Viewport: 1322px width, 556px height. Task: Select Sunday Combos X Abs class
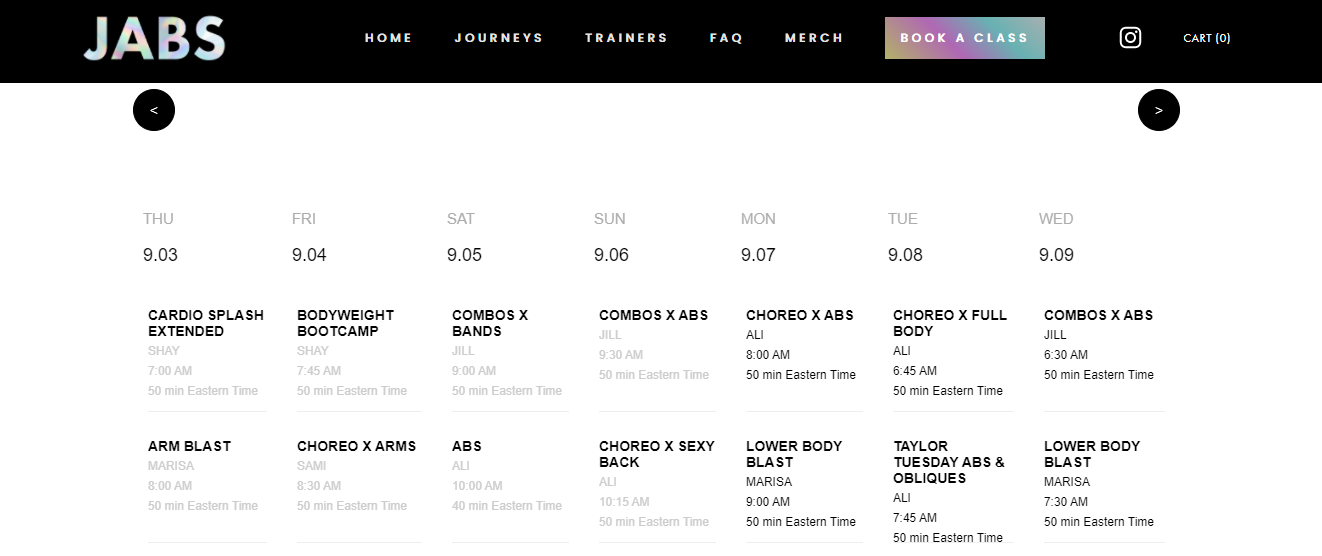pos(653,315)
